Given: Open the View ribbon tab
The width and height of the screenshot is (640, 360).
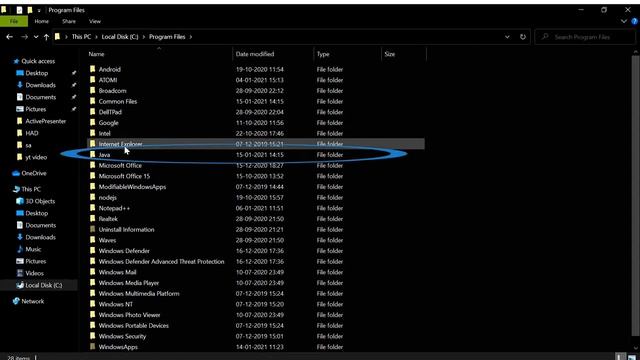Looking at the screenshot, I should pos(95,21).
